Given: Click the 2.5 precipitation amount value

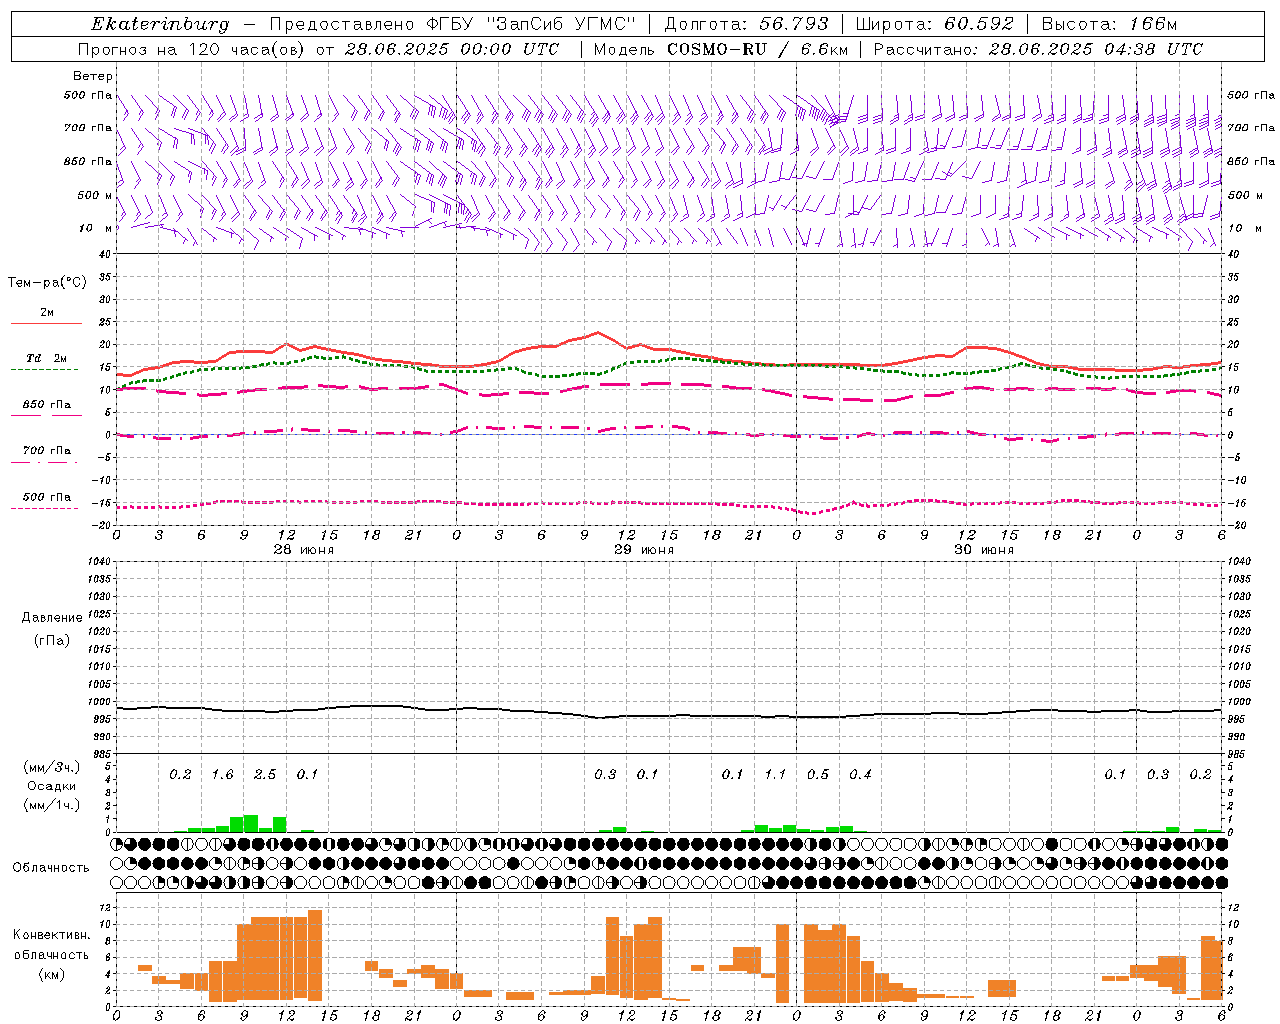Looking at the screenshot, I should click(265, 775).
